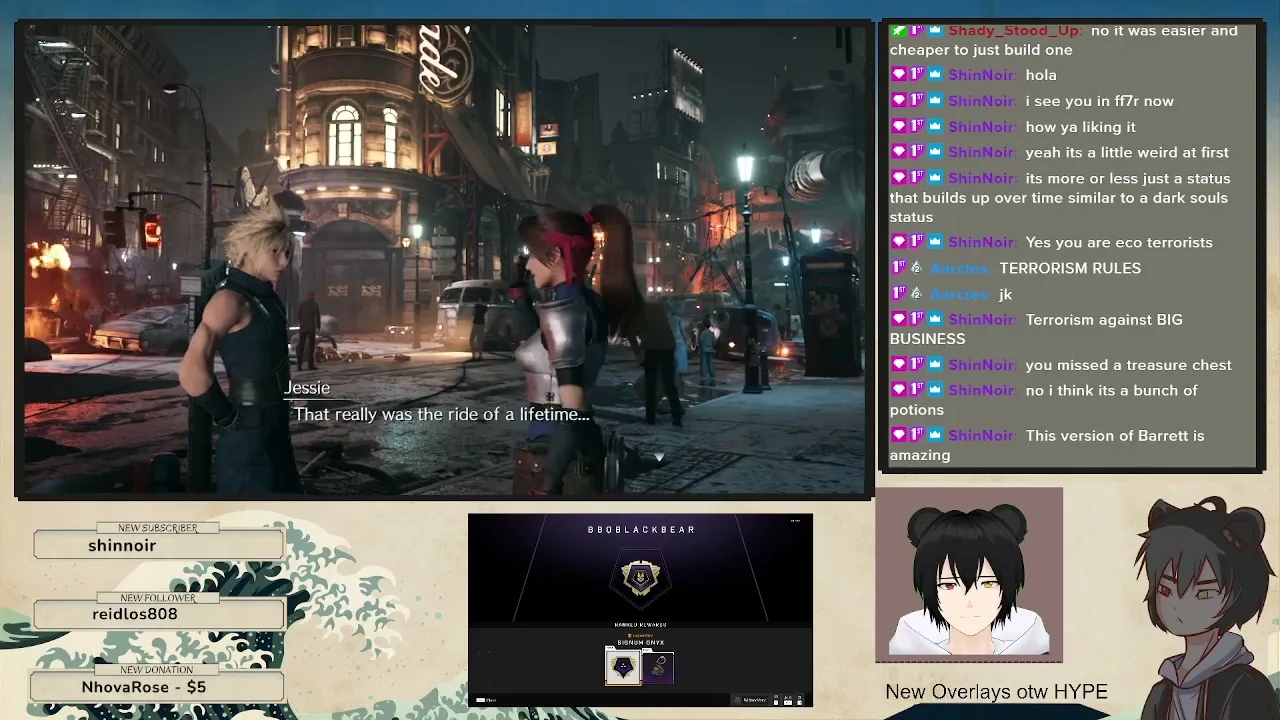1280x720 pixels.
Task: Click the crown badge beside 'how ya liking it'
Action: click(935, 127)
